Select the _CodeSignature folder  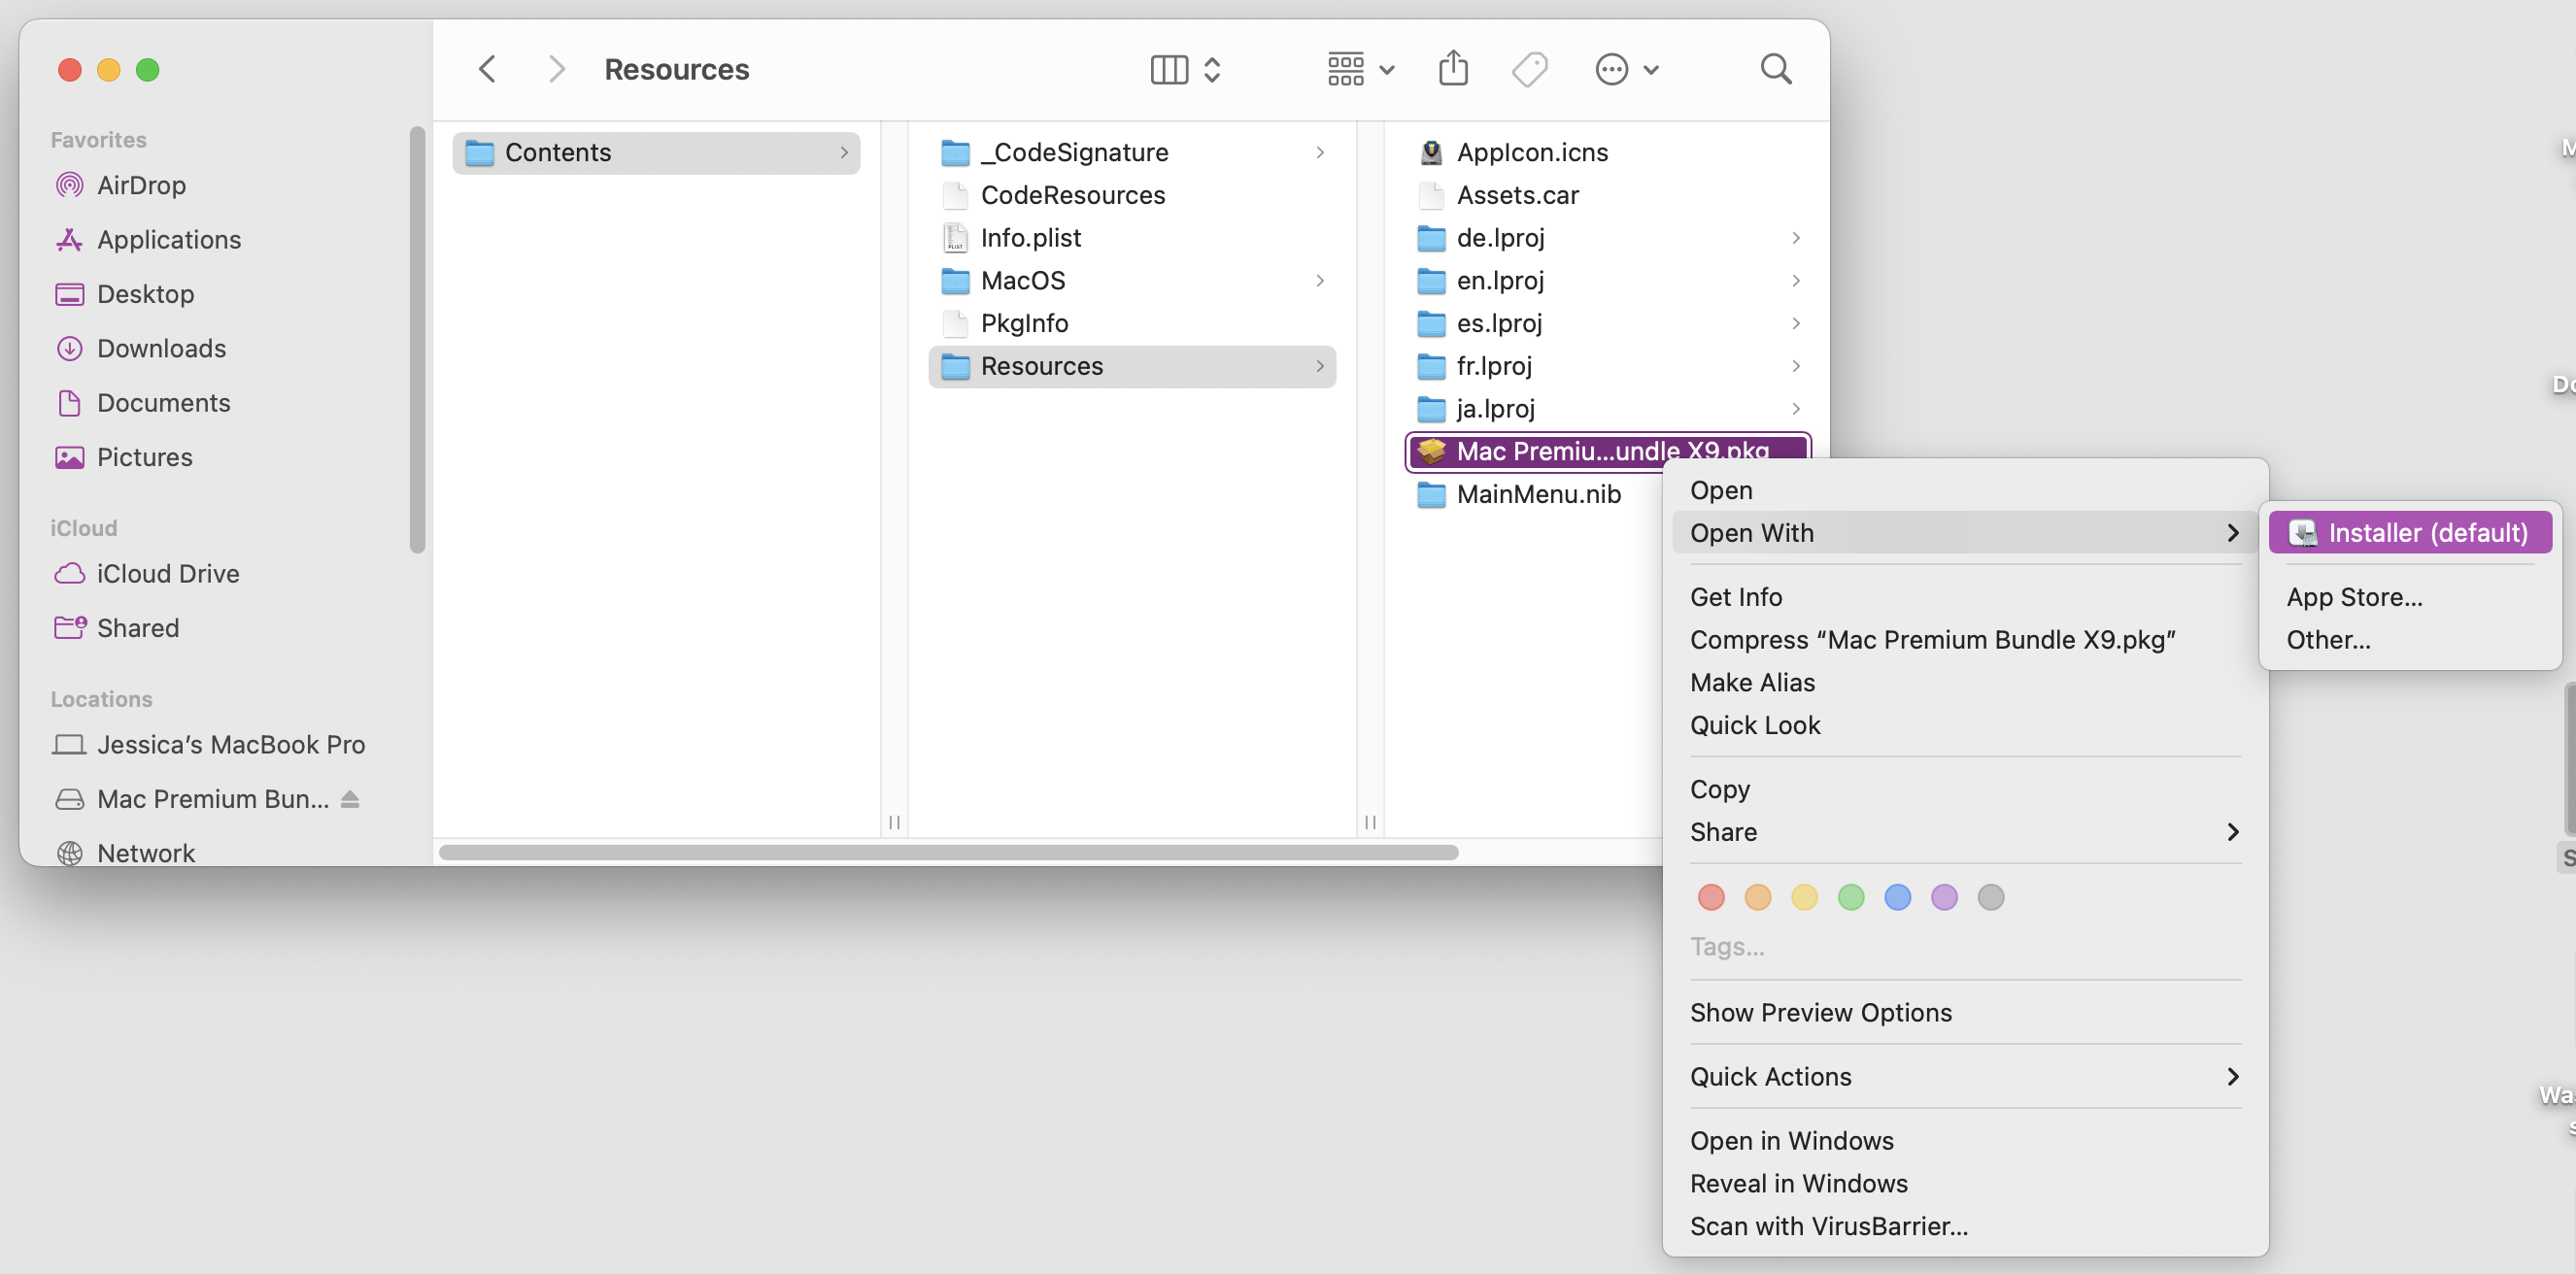click(x=1132, y=152)
